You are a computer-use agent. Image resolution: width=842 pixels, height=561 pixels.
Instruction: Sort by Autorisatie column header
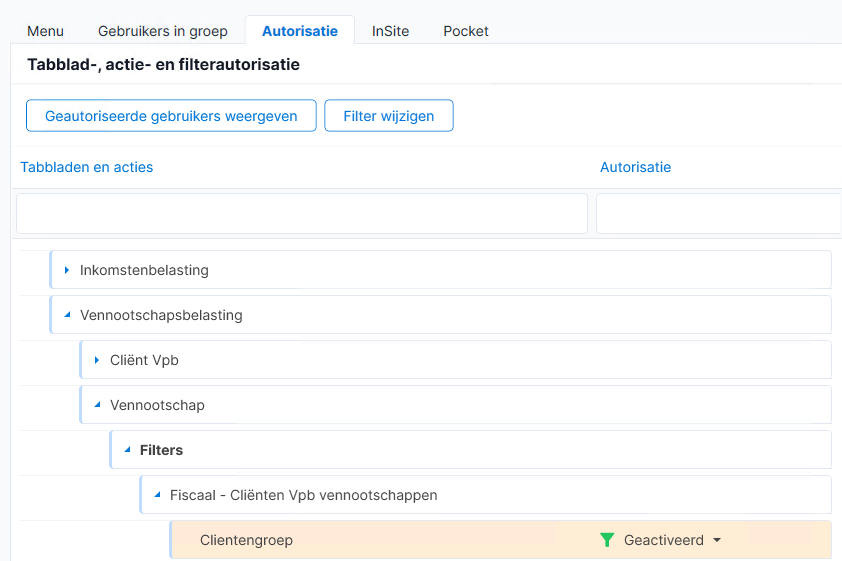(635, 167)
